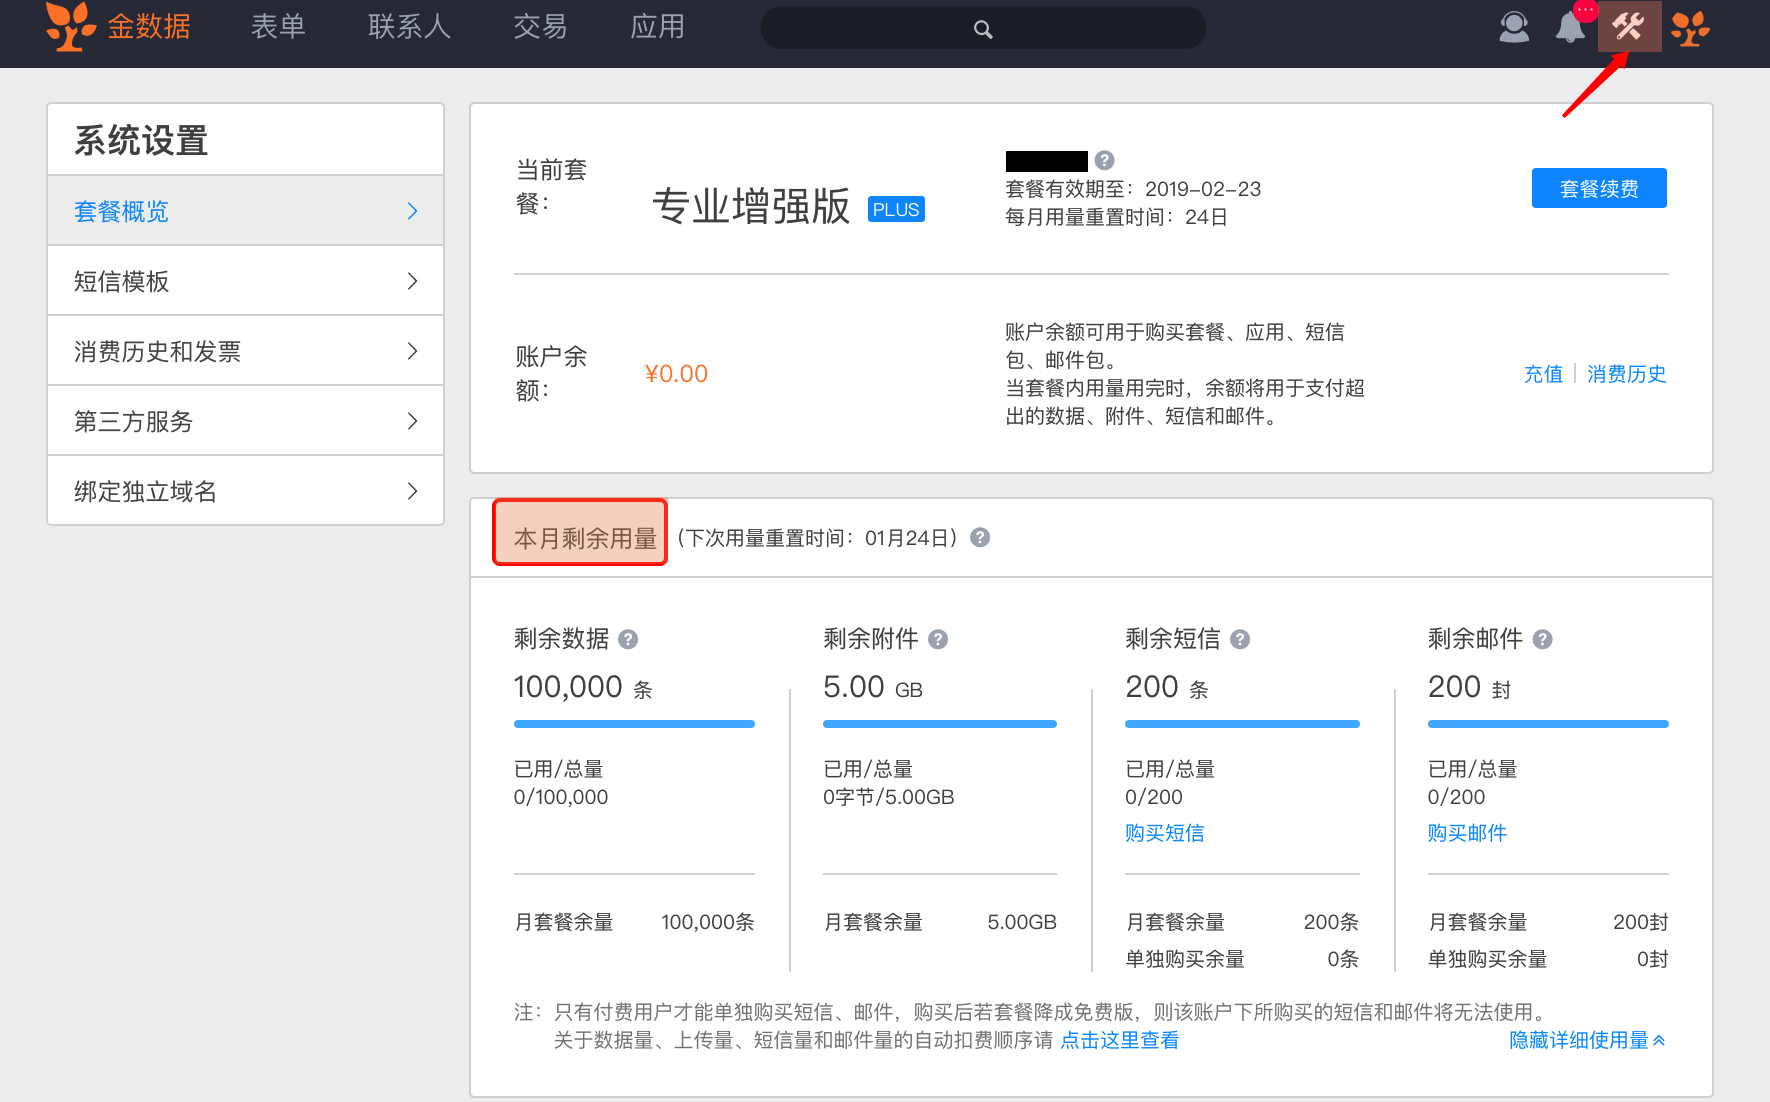Click help icon beside 剩余邮件

point(1543,639)
